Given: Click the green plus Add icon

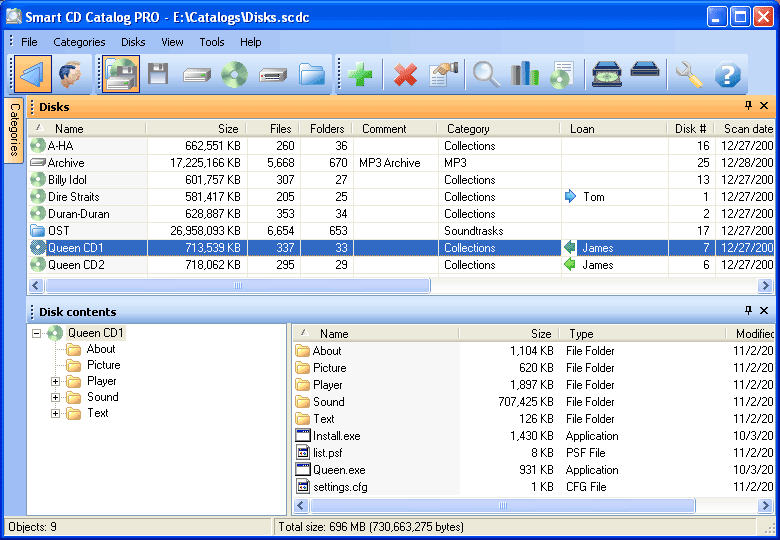Looking at the screenshot, I should [361, 74].
